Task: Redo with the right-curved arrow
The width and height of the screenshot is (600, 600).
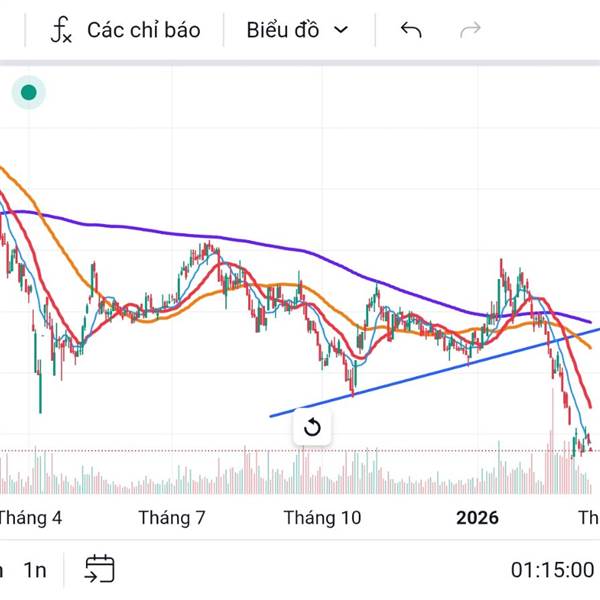Action: click(x=469, y=30)
